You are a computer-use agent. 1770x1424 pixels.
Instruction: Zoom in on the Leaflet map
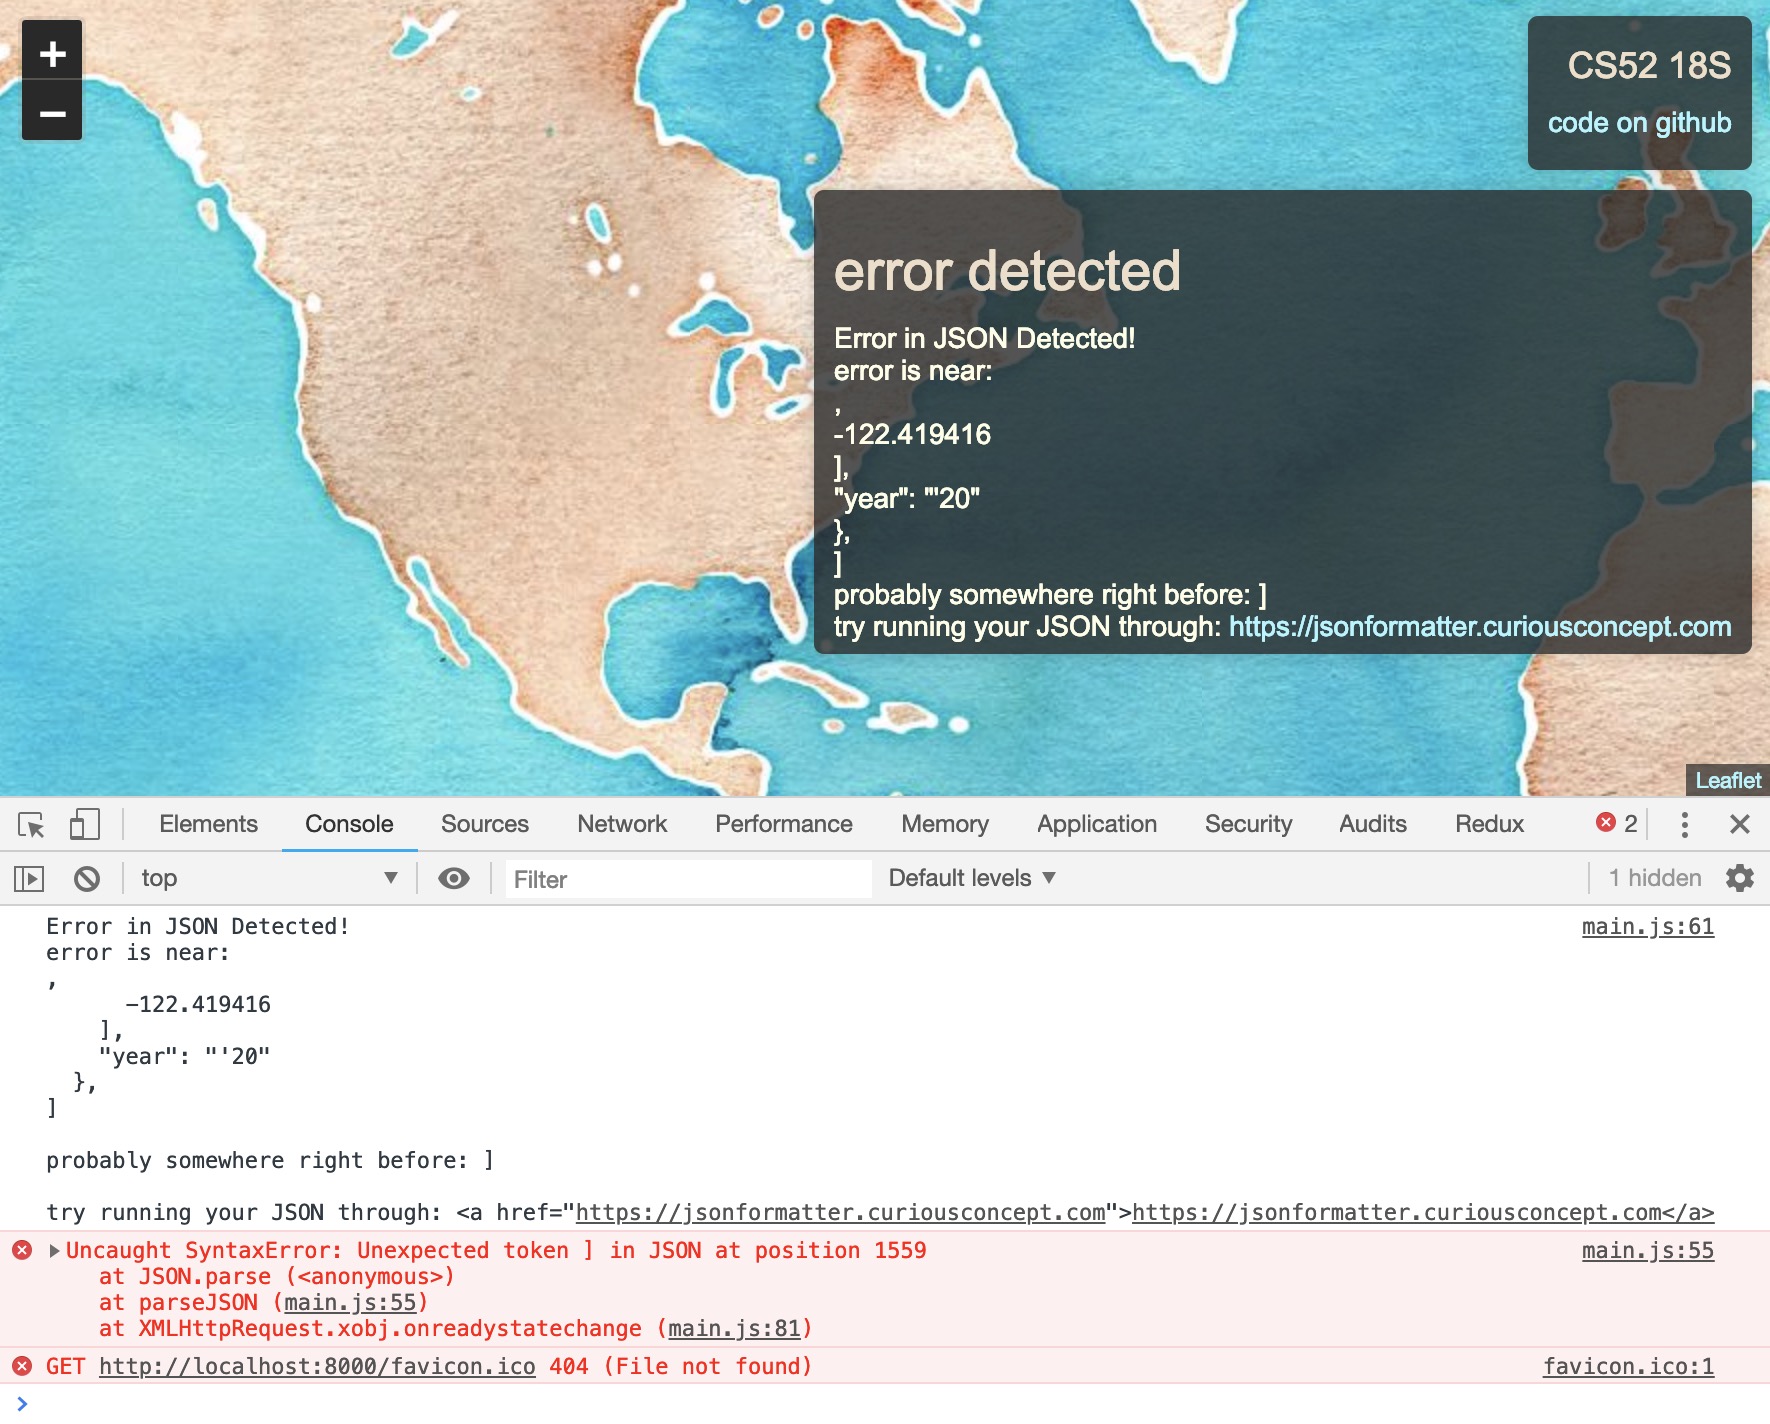pos(52,52)
